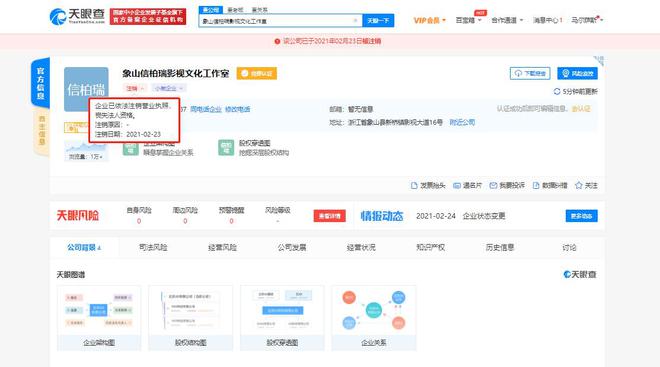This screenshot has height=367, width=660.
Task: Clear search text with the x icon
Action: click(x=356, y=21)
